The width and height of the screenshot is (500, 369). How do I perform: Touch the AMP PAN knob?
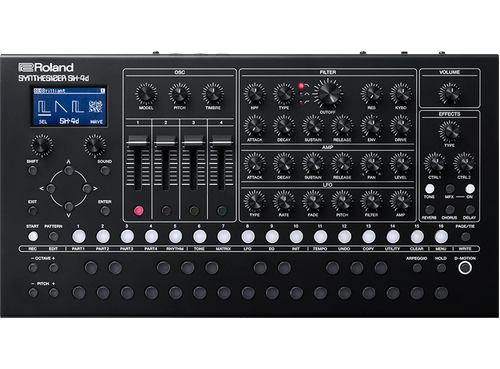[x=371, y=164]
